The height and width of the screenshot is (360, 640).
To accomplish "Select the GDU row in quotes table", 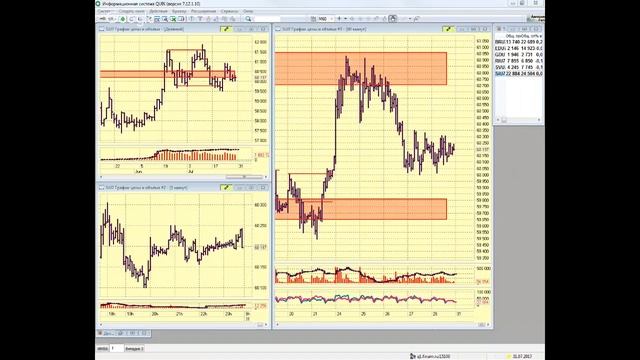I will pyautogui.click(x=519, y=54).
